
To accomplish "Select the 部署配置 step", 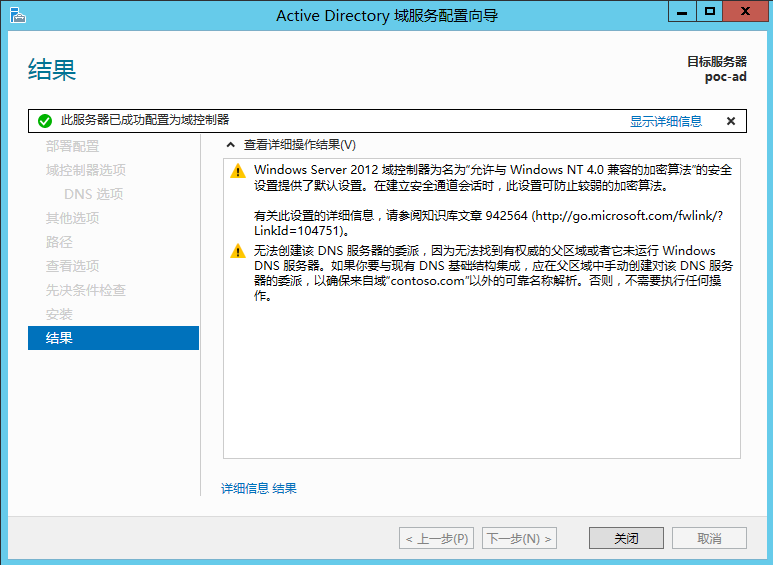I will pyautogui.click(x=72, y=146).
